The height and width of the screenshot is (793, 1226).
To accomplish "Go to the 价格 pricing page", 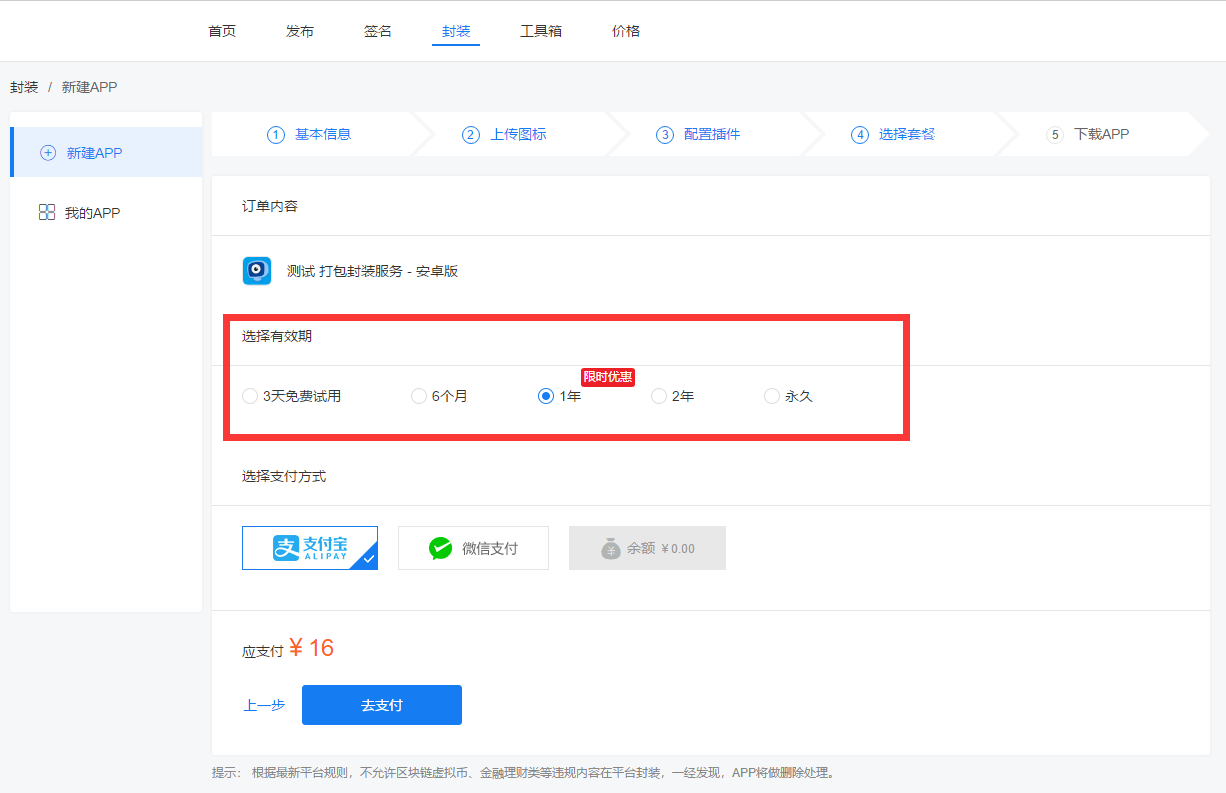I will (x=626, y=31).
